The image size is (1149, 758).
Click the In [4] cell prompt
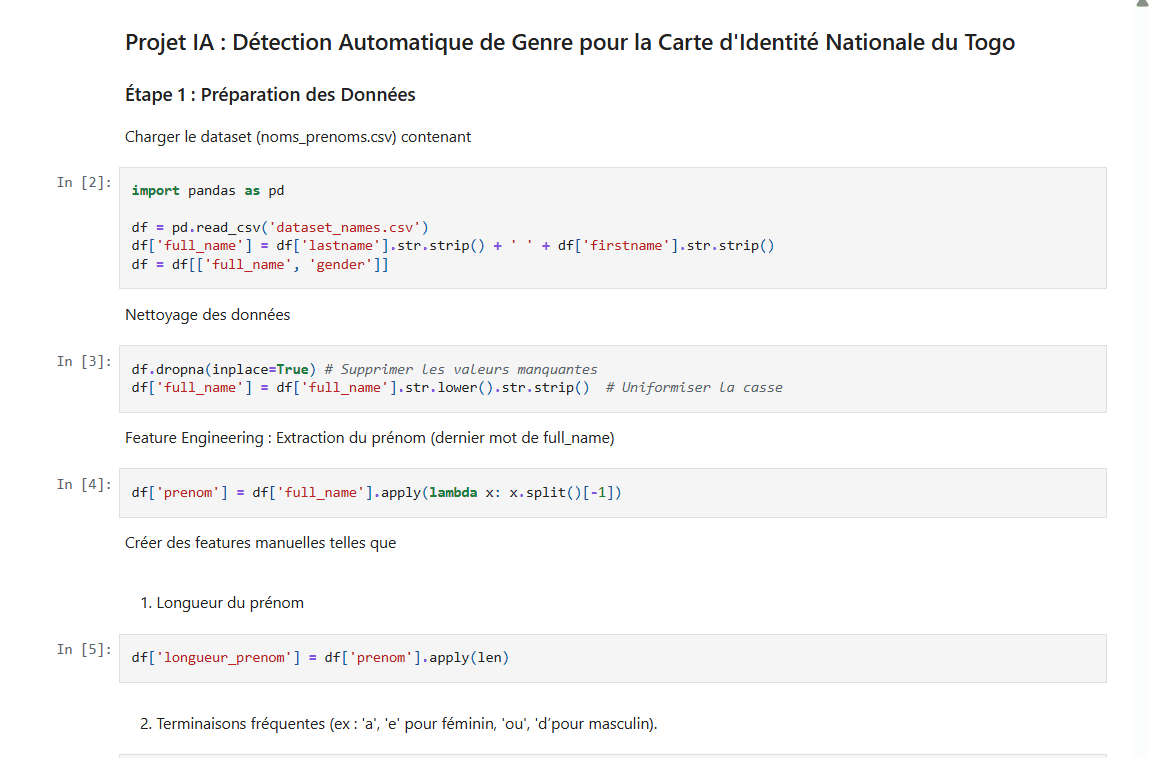tap(84, 485)
